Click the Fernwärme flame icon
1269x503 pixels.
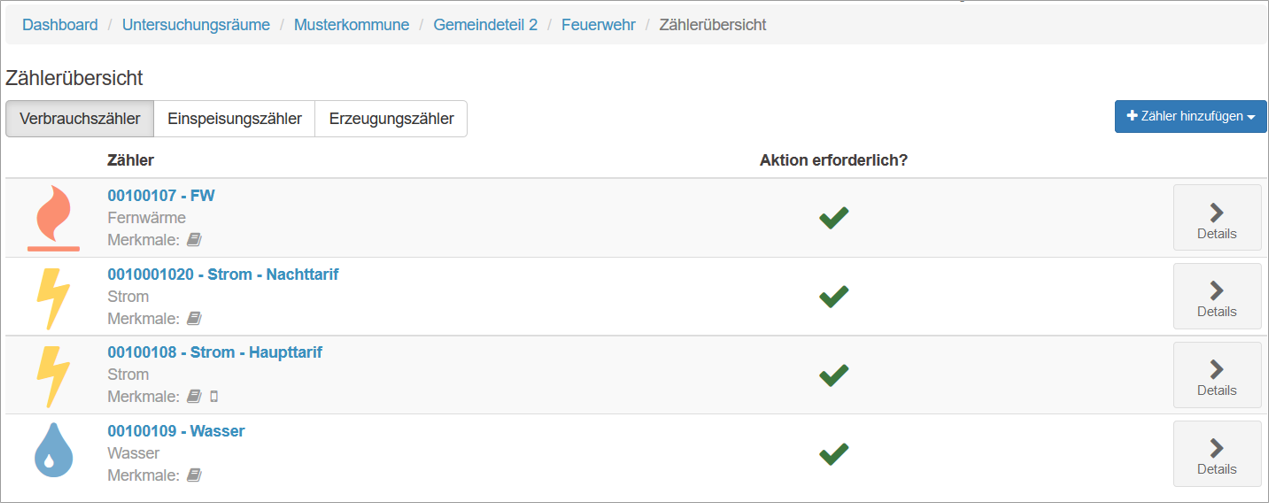coord(54,219)
